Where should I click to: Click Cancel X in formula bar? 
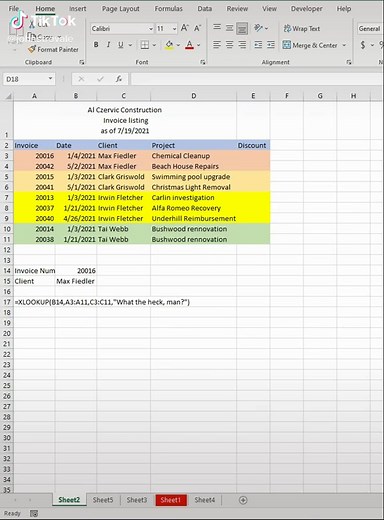tap(81, 79)
